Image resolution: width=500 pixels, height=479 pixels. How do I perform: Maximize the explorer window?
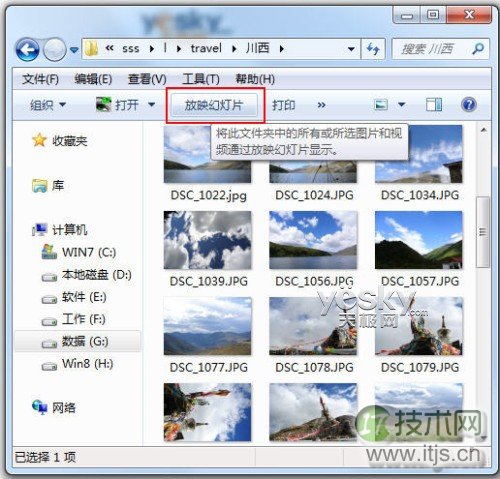pyautogui.click(x=433, y=15)
